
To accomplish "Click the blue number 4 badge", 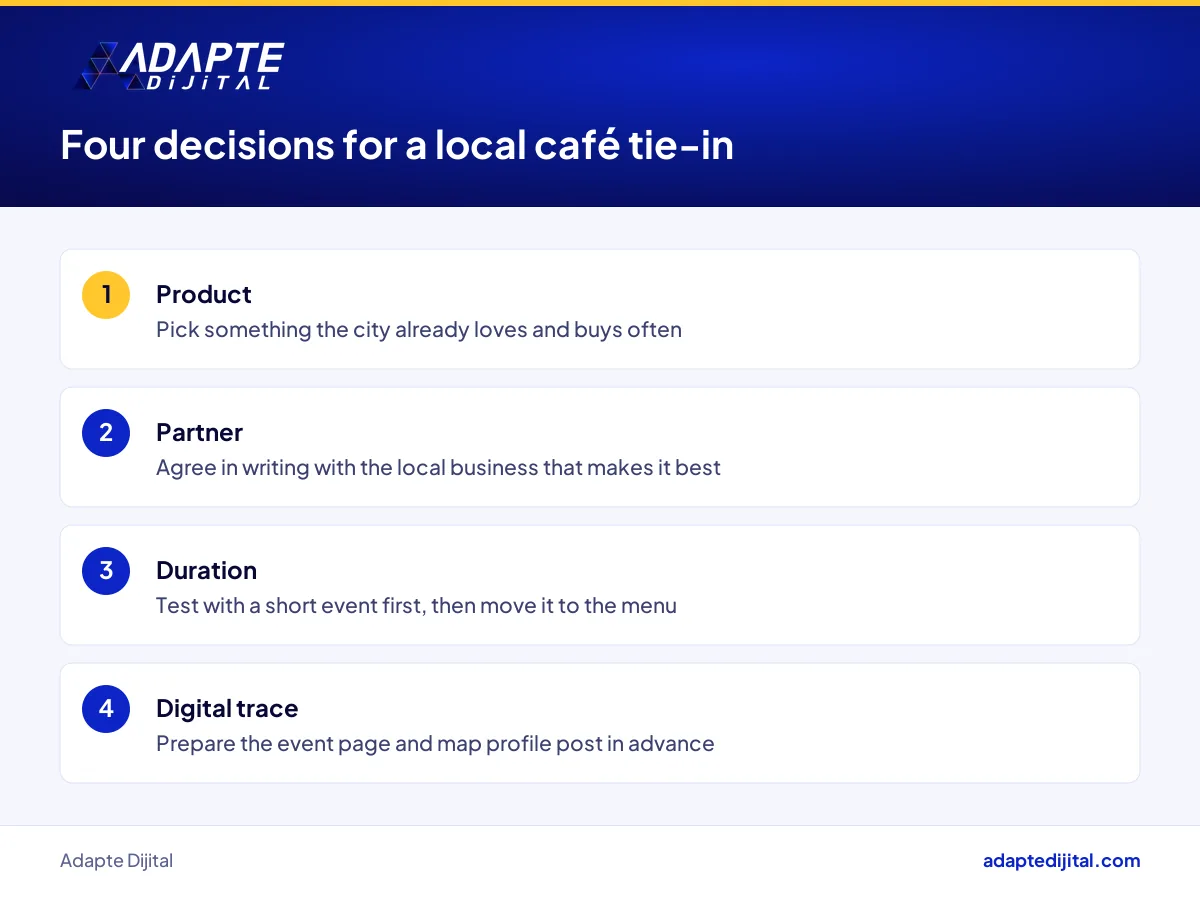I will (106, 709).
